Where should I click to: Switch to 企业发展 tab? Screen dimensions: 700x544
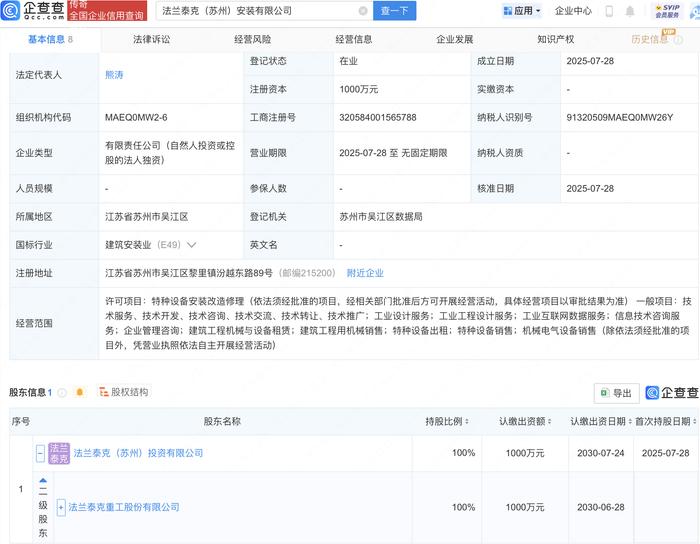(454, 40)
